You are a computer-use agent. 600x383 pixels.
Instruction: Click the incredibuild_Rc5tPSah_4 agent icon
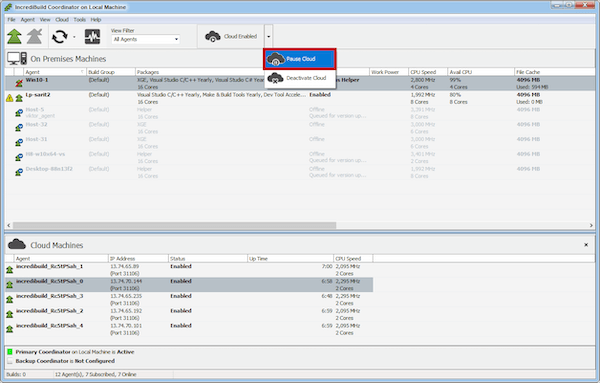10,329
